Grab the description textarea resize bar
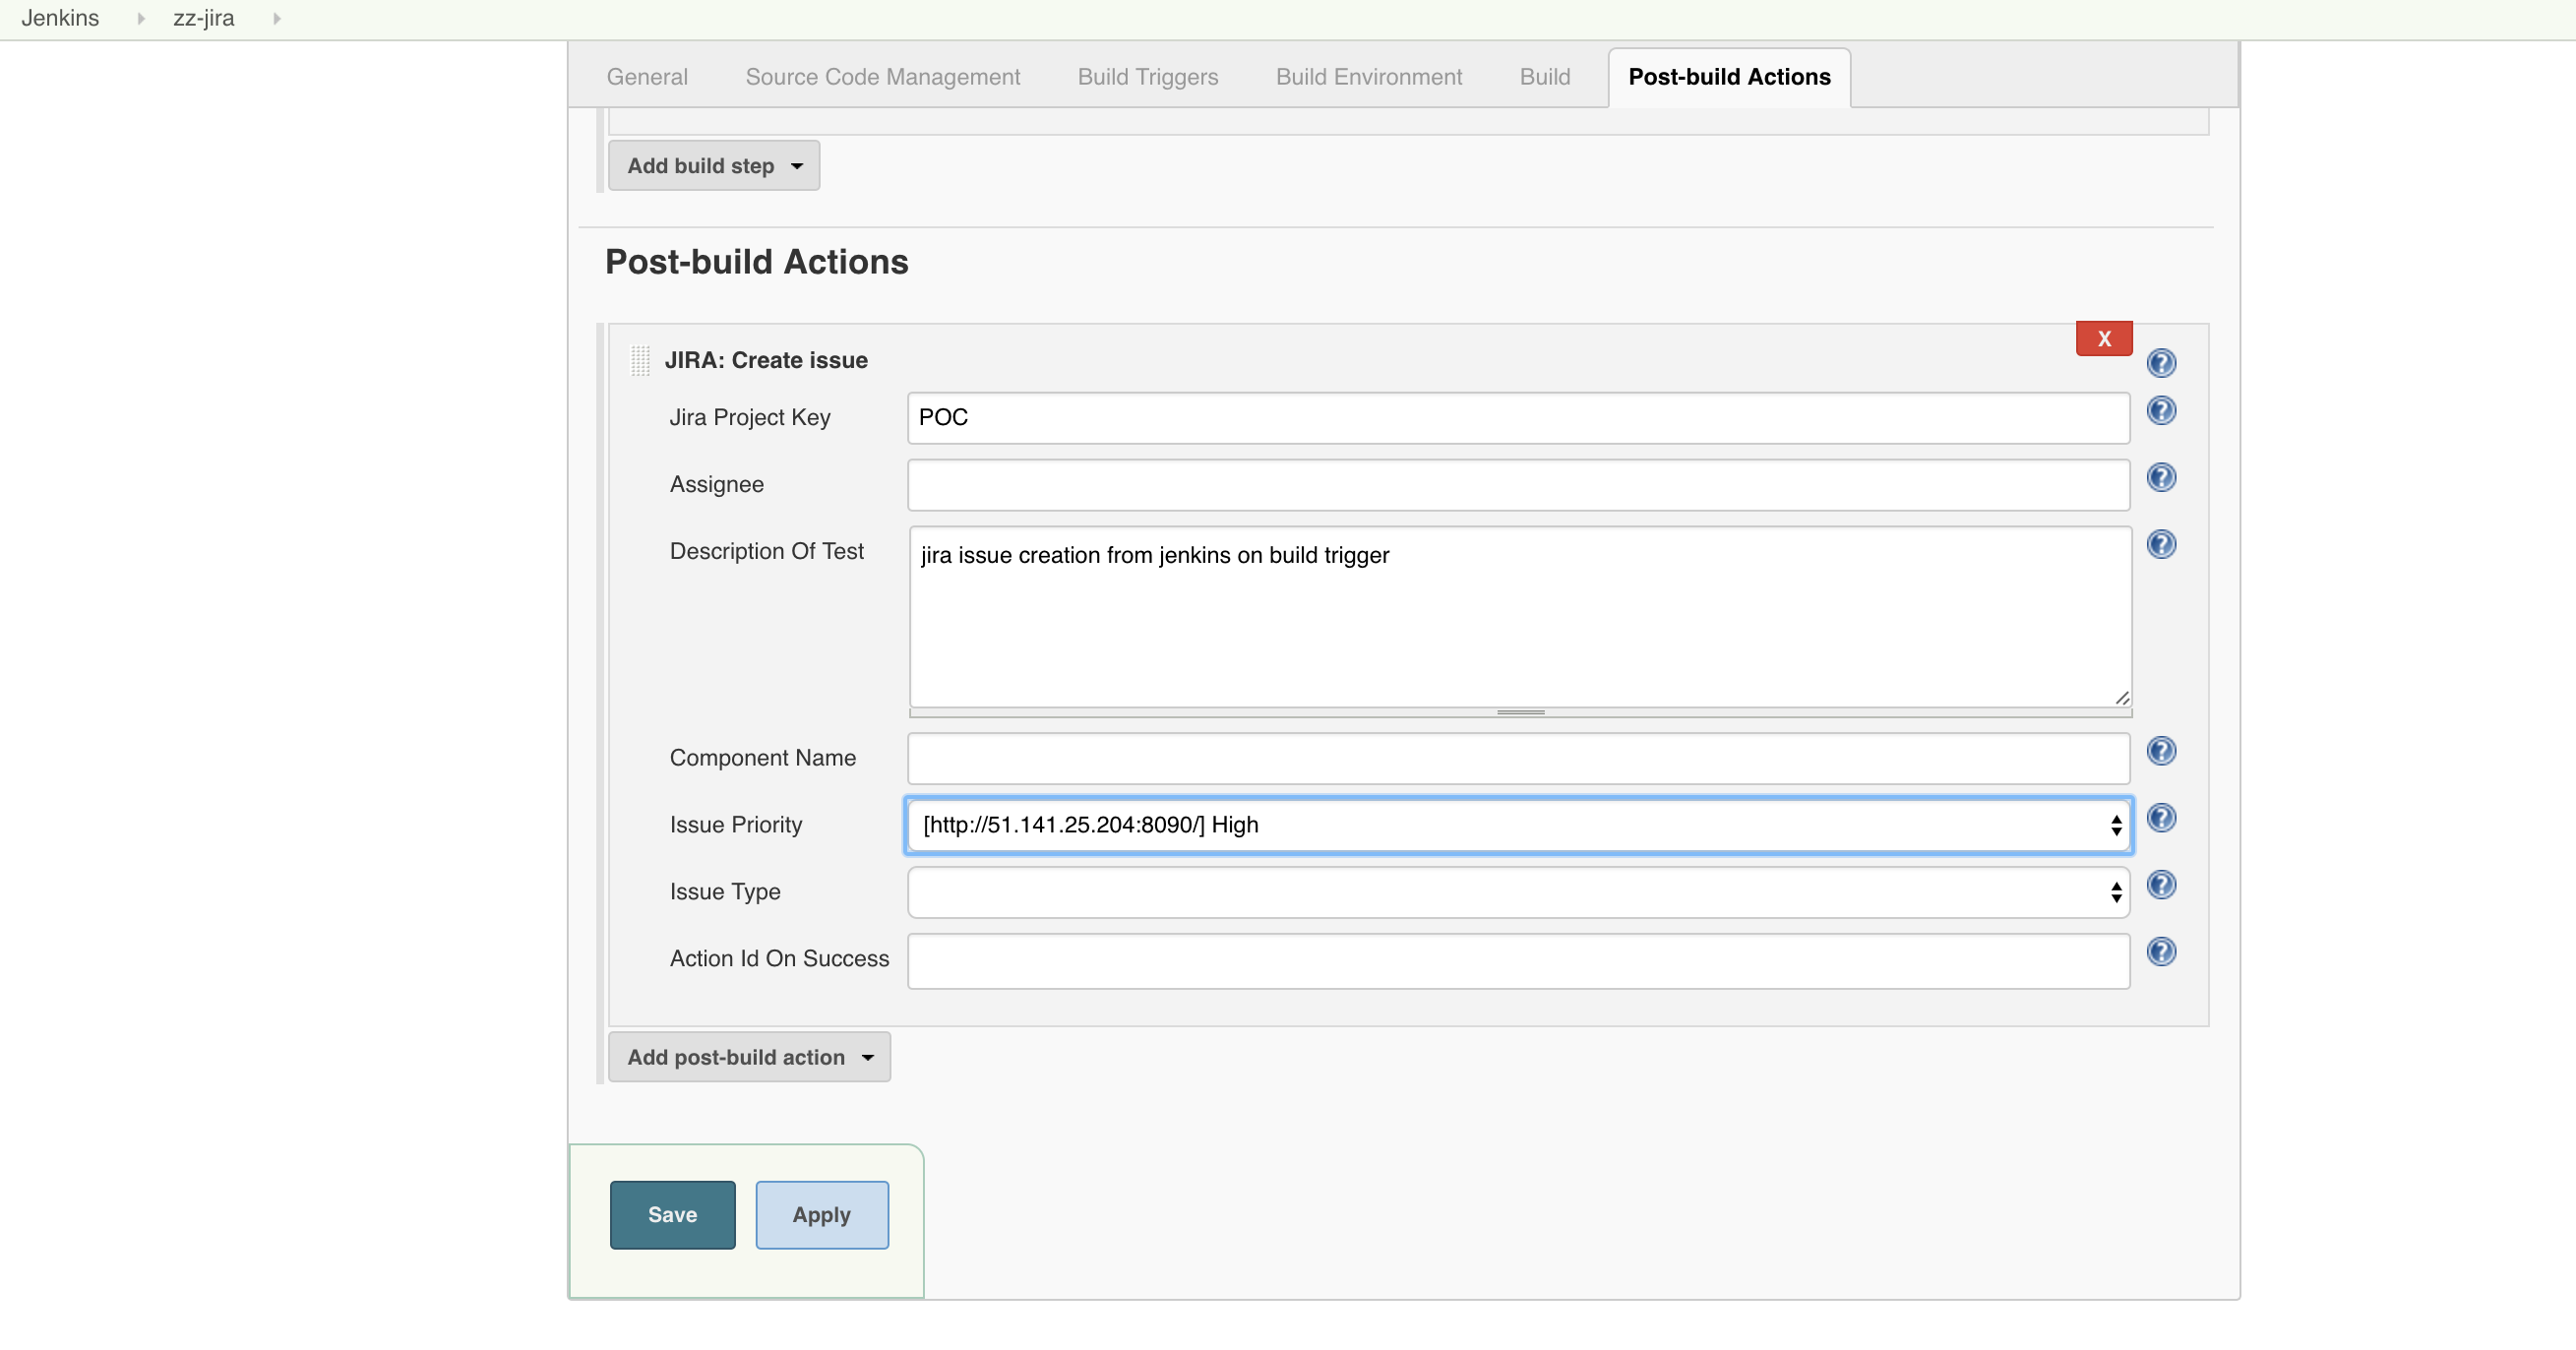 (x=1520, y=713)
